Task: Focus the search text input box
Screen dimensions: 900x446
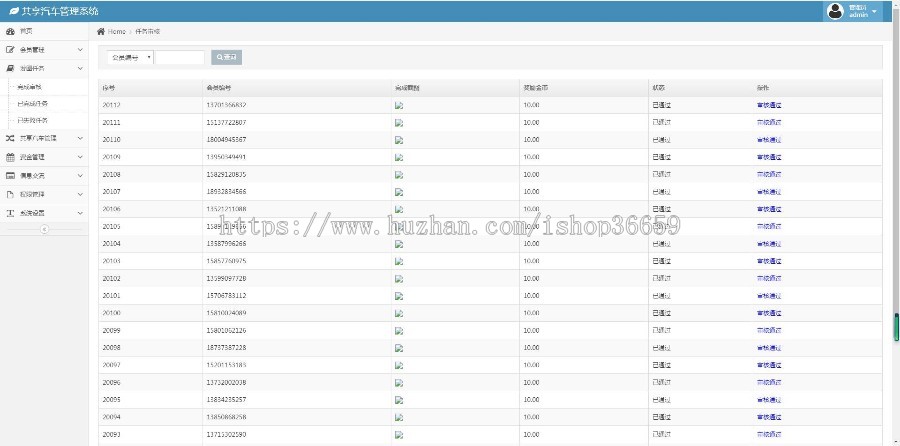Action: tap(180, 57)
